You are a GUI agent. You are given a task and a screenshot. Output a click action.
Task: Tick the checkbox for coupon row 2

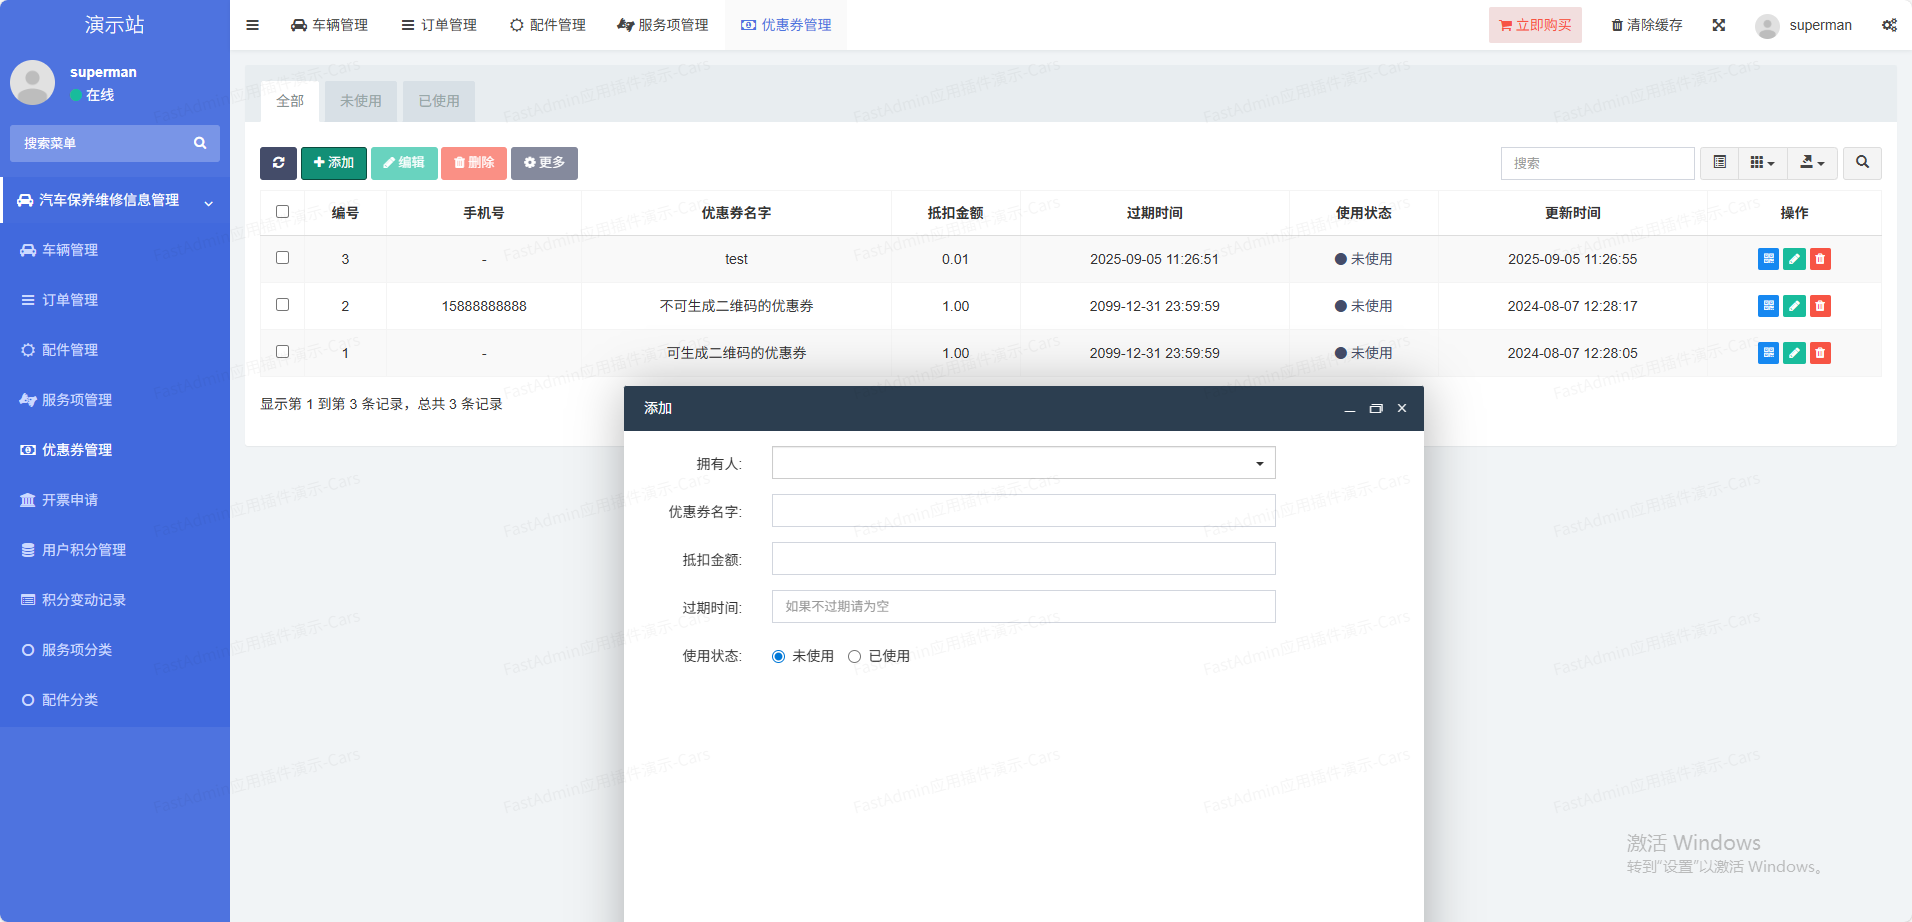pyautogui.click(x=282, y=305)
